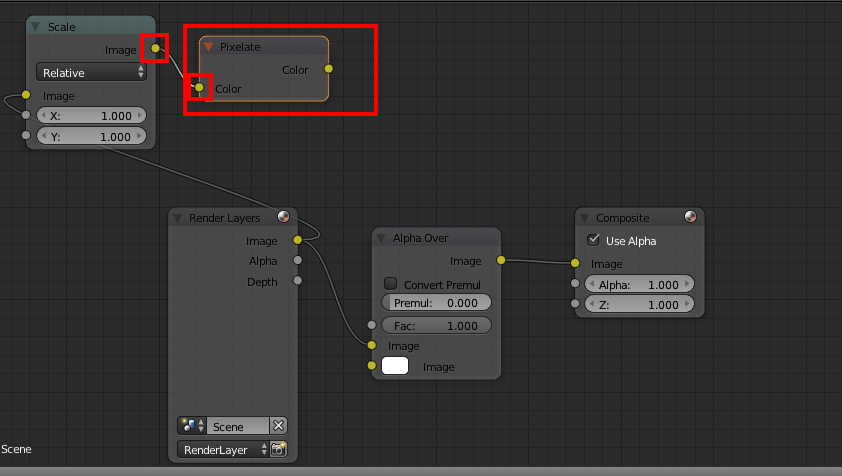Click the Composite Image input socket
Screen dimensions: 842x476
[x=575, y=263]
